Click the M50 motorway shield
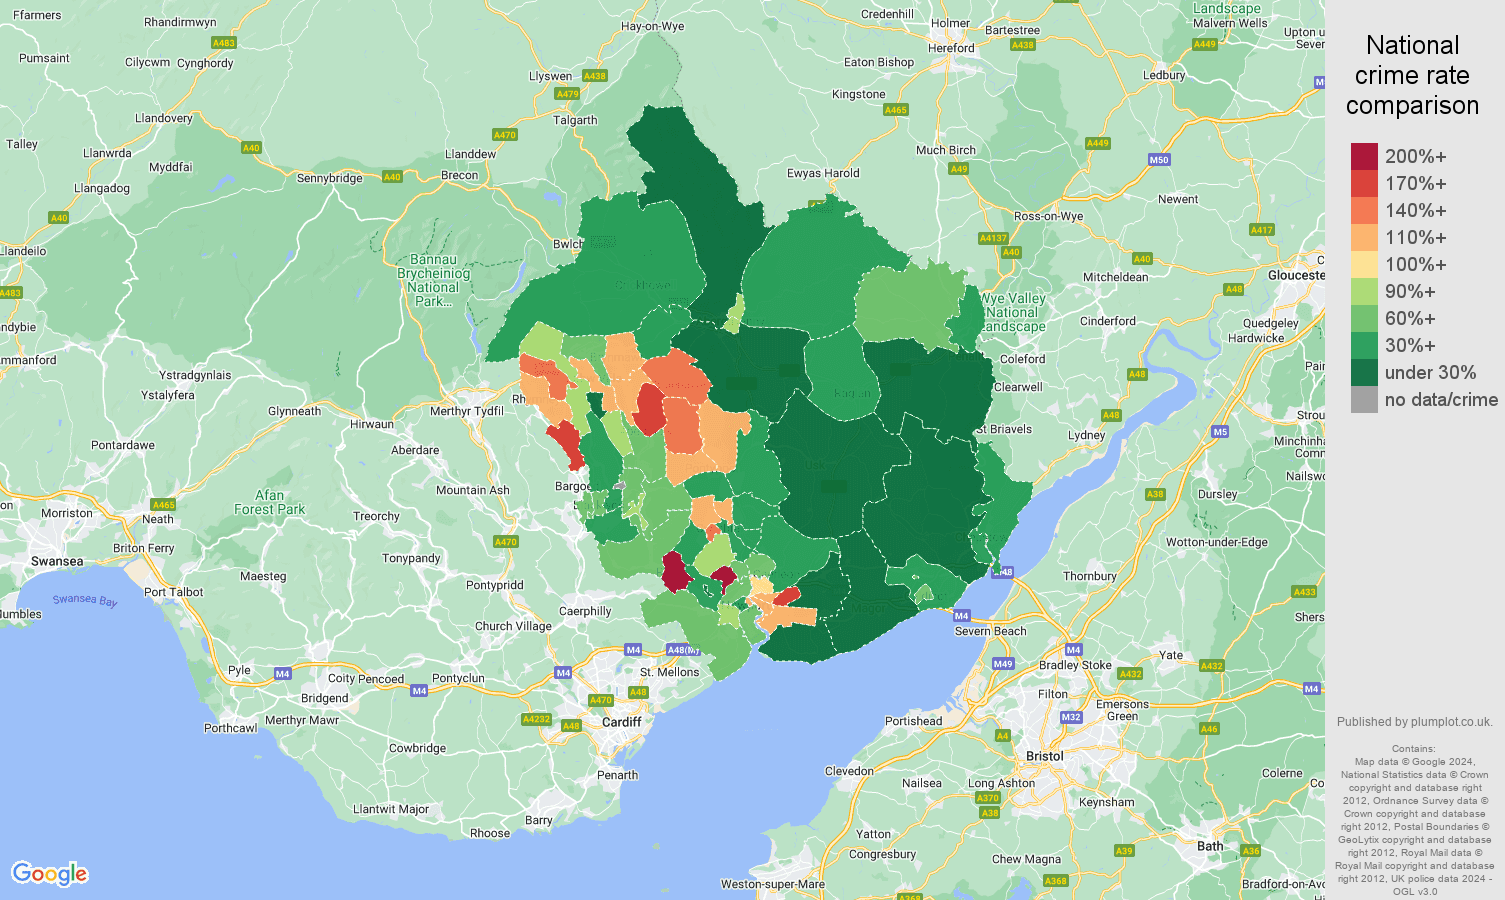This screenshot has width=1505, height=900. [1159, 160]
